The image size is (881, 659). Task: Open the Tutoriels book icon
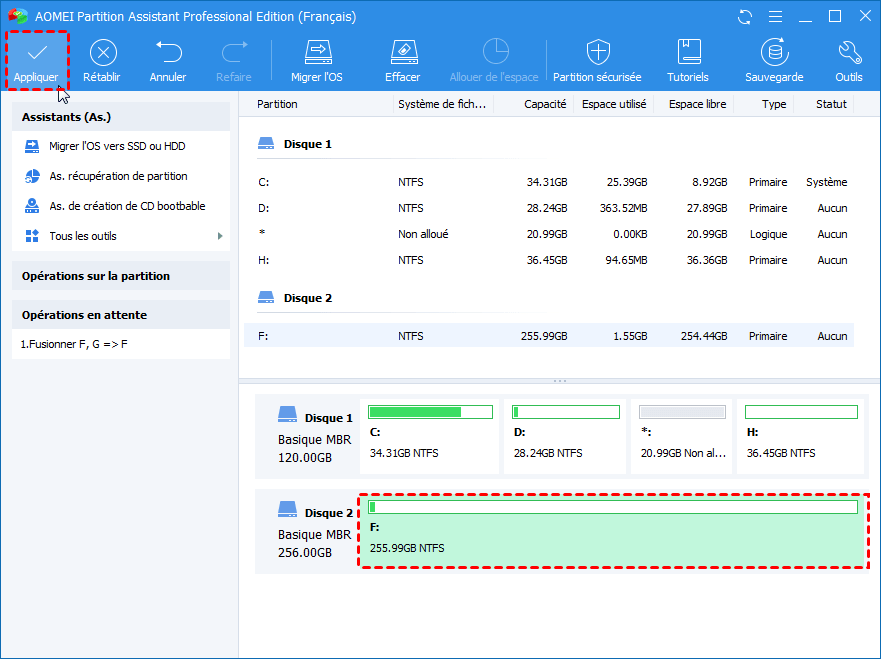coord(688,53)
